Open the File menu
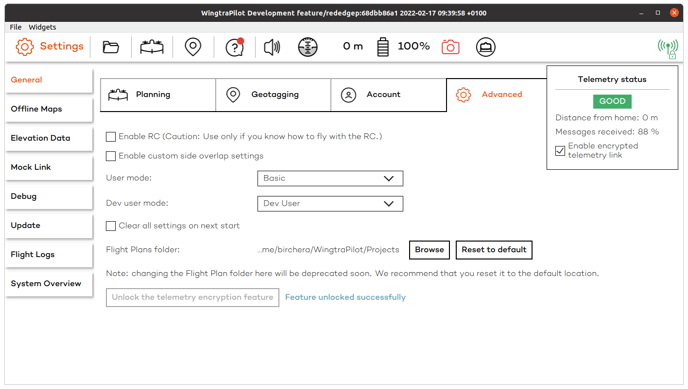The height and width of the screenshot is (389, 688). pos(15,27)
